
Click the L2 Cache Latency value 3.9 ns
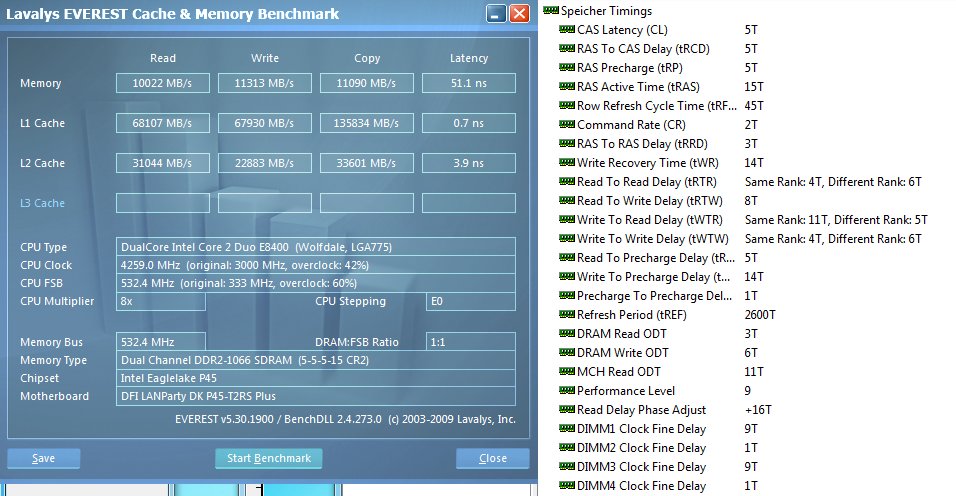469,163
